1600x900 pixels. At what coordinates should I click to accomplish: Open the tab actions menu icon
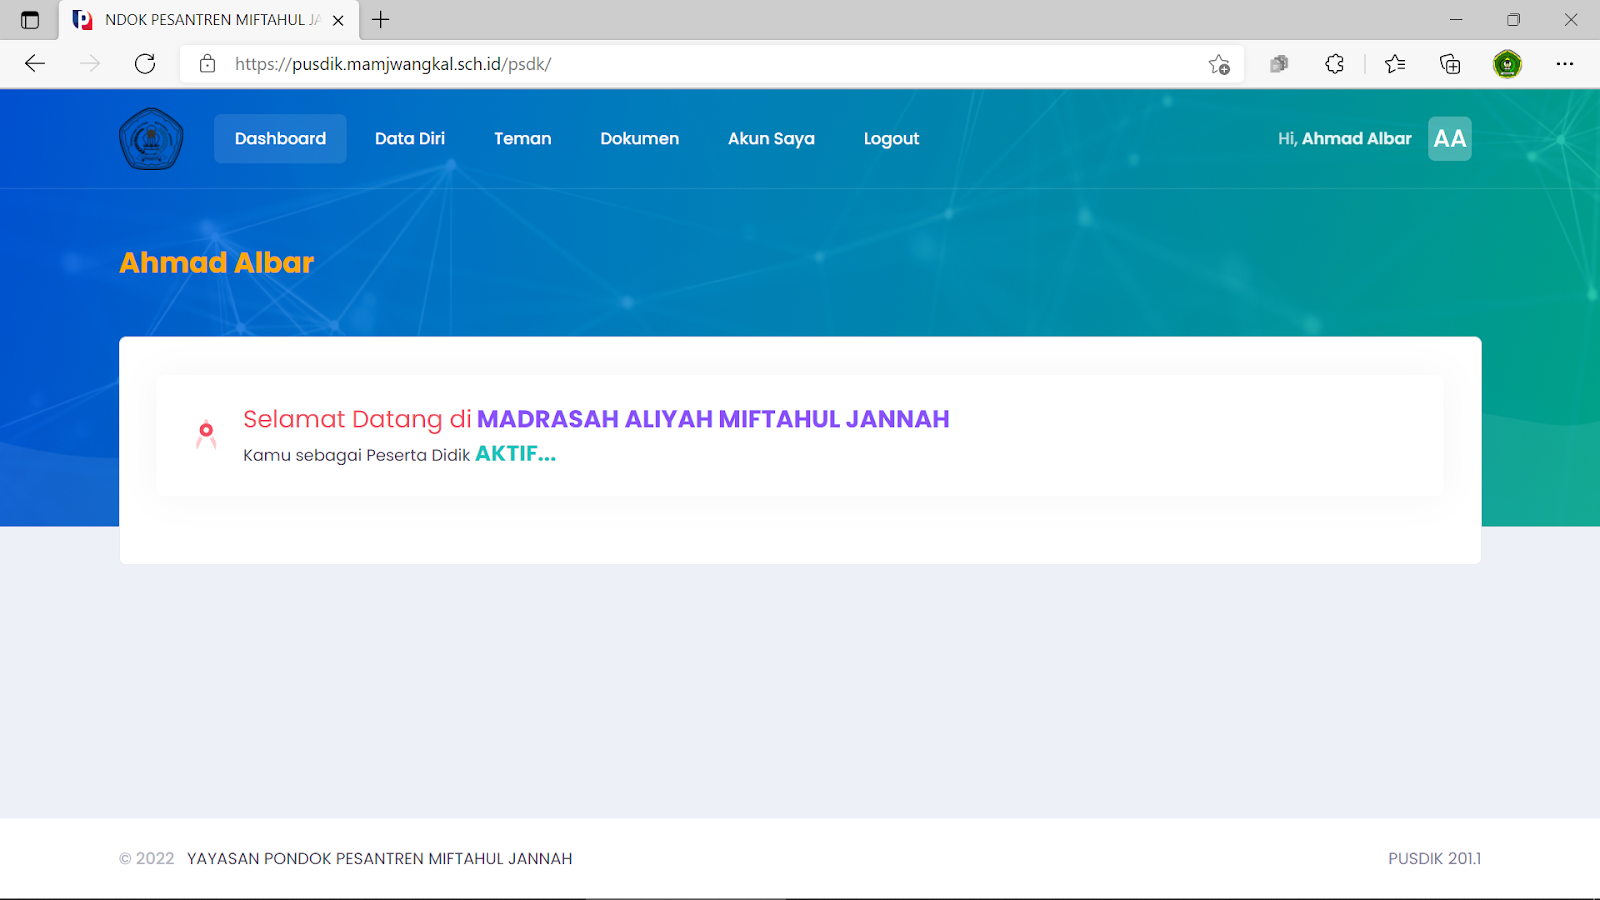[30, 20]
